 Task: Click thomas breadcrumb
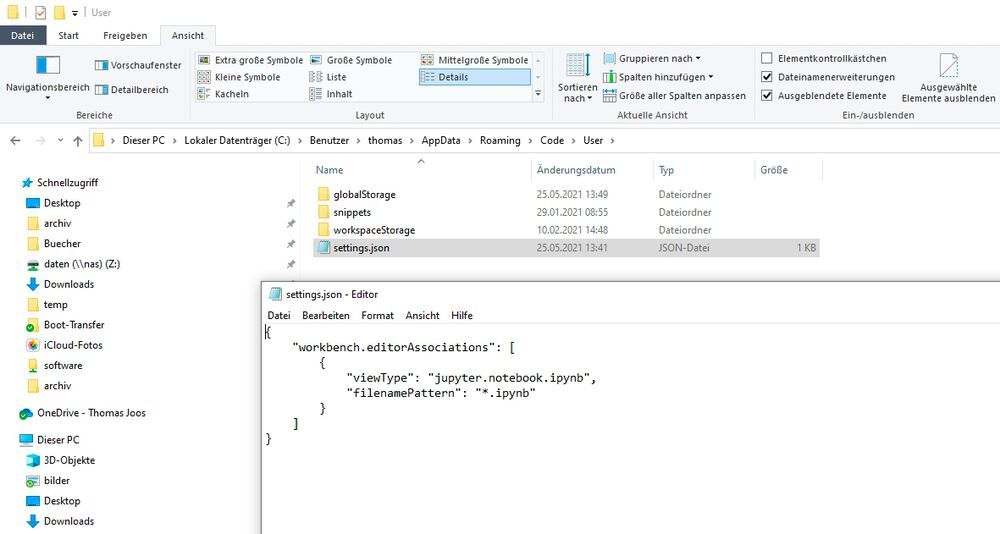385,140
